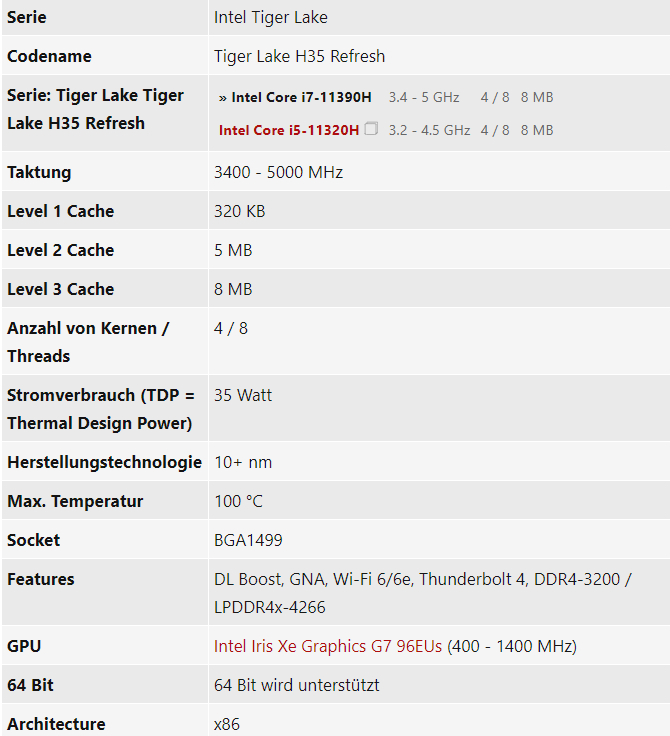This screenshot has height=736, width=670.
Task: Click the 320 KB Level 1 Cache value
Action: coord(239,211)
